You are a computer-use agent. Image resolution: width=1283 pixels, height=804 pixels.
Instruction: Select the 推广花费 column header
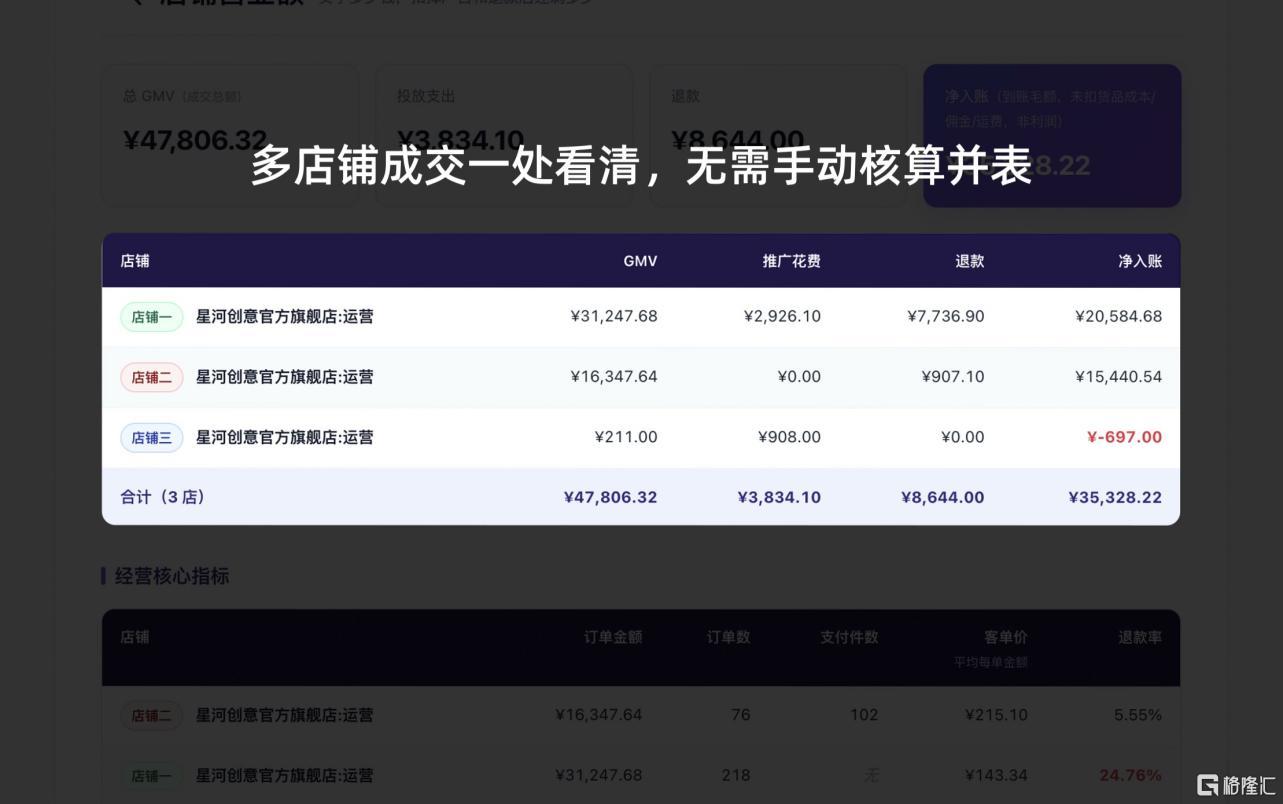coord(791,261)
